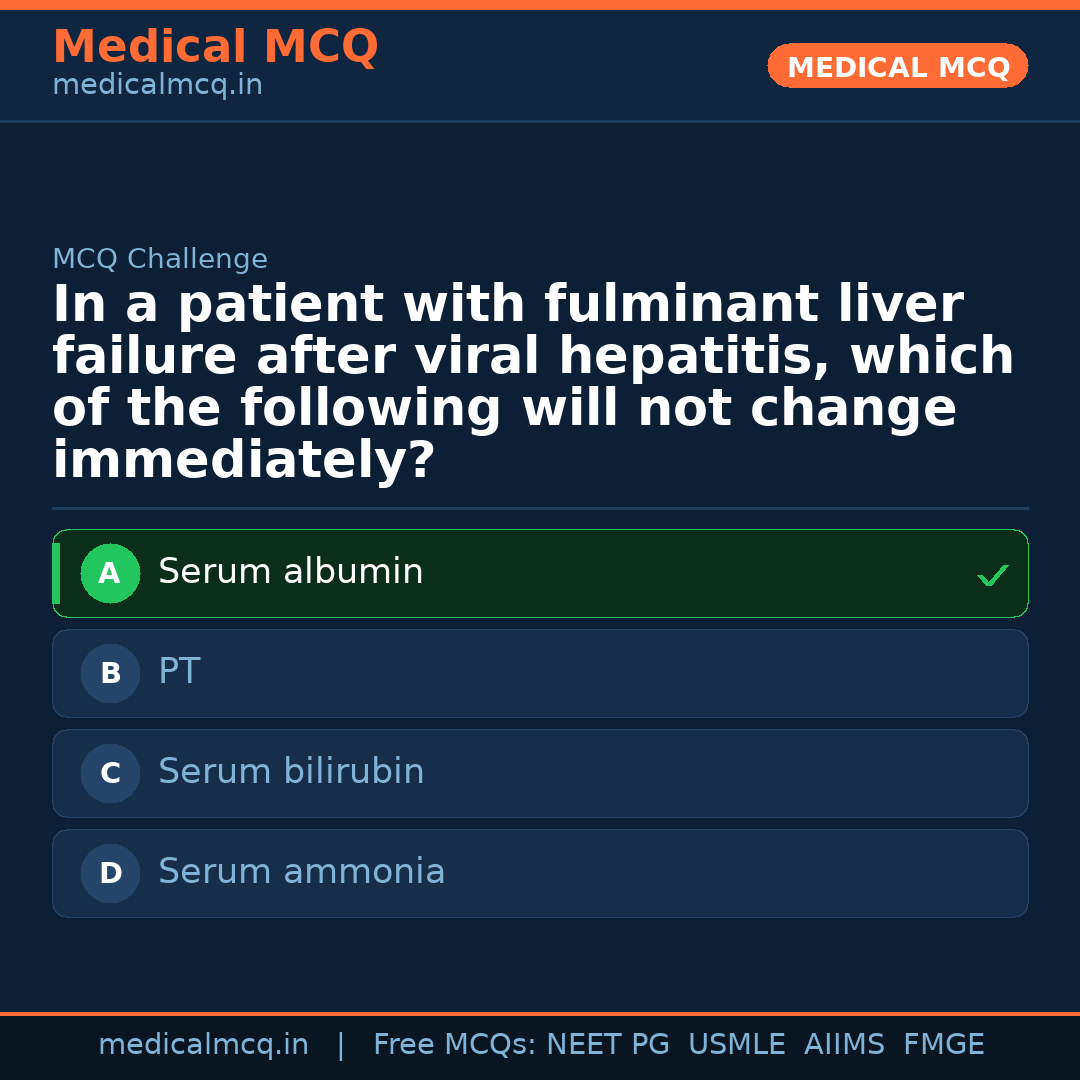Click the Free MCQs footer text
Image resolution: width=1080 pixels, height=1080 pixels.
click(454, 1045)
